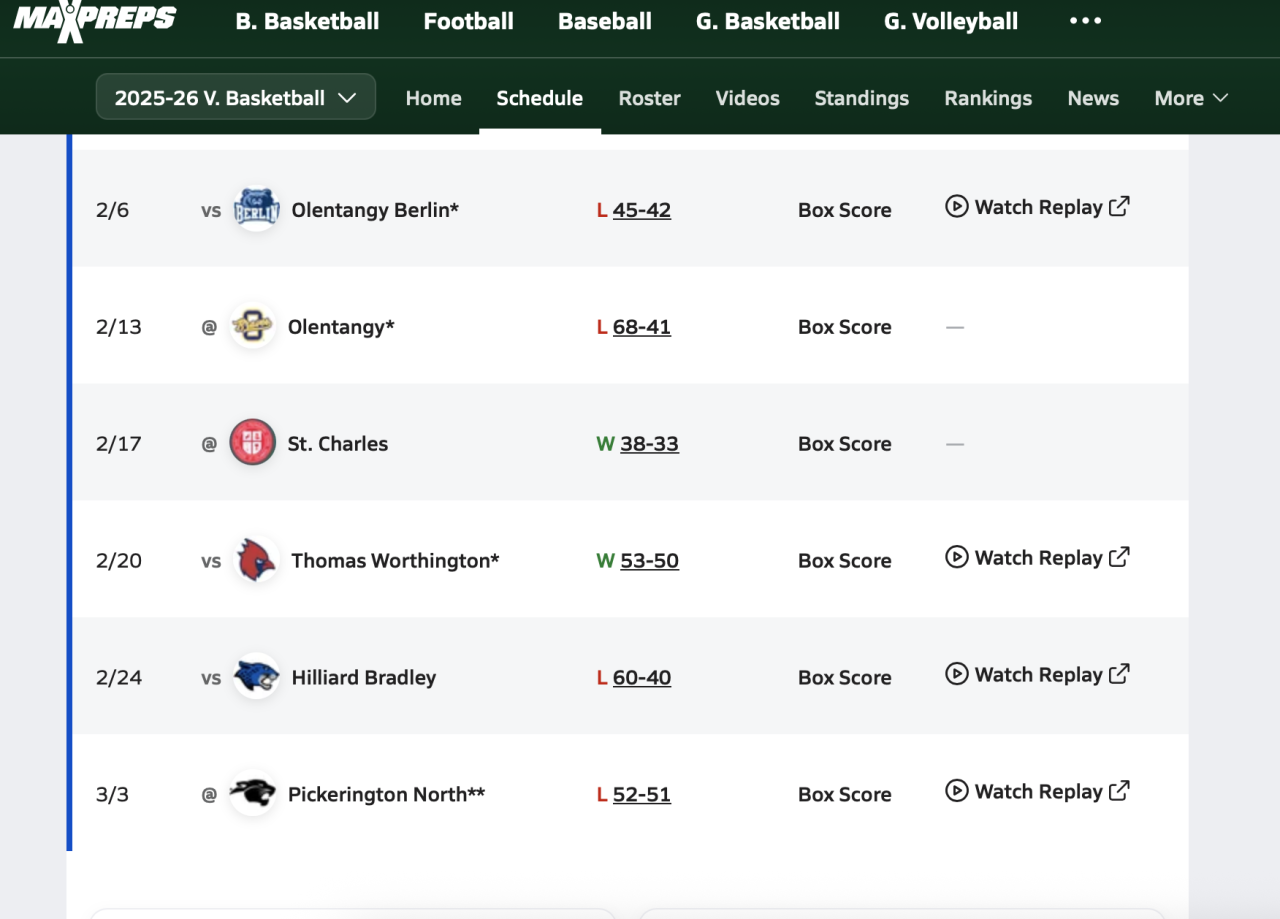The width and height of the screenshot is (1280, 919).
Task: Open the Hilliard Bradley team page link
Action: click(x=363, y=677)
